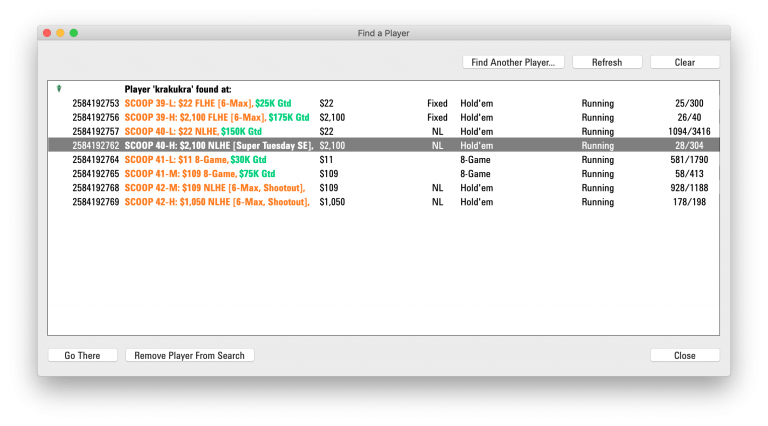This screenshot has height=426, width=768.
Task: Click 'Running' status in SCOOP 41-M row
Action: [598, 174]
